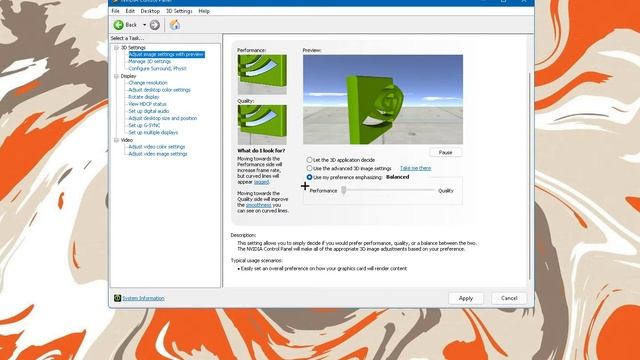Open Set up multiple displays task
Image resolution: width=640 pixels, height=360 pixels.
coord(153,133)
